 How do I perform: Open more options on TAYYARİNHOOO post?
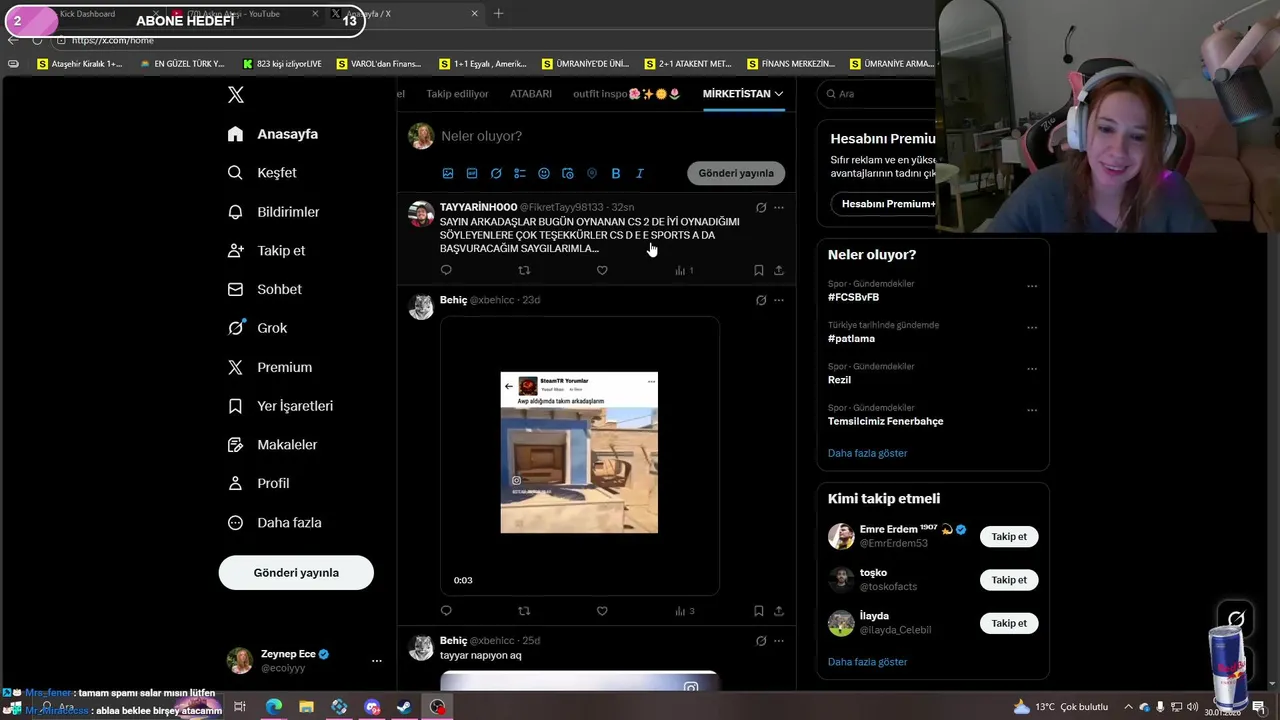pyautogui.click(x=779, y=208)
